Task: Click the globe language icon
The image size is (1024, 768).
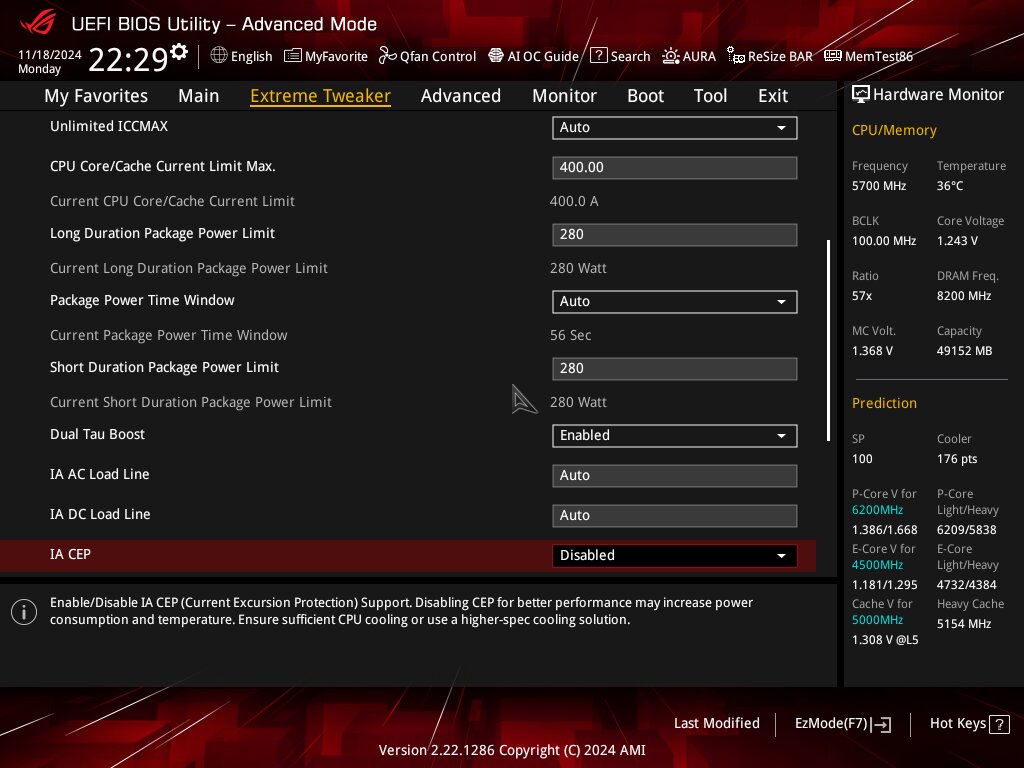Action: [x=219, y=56]
